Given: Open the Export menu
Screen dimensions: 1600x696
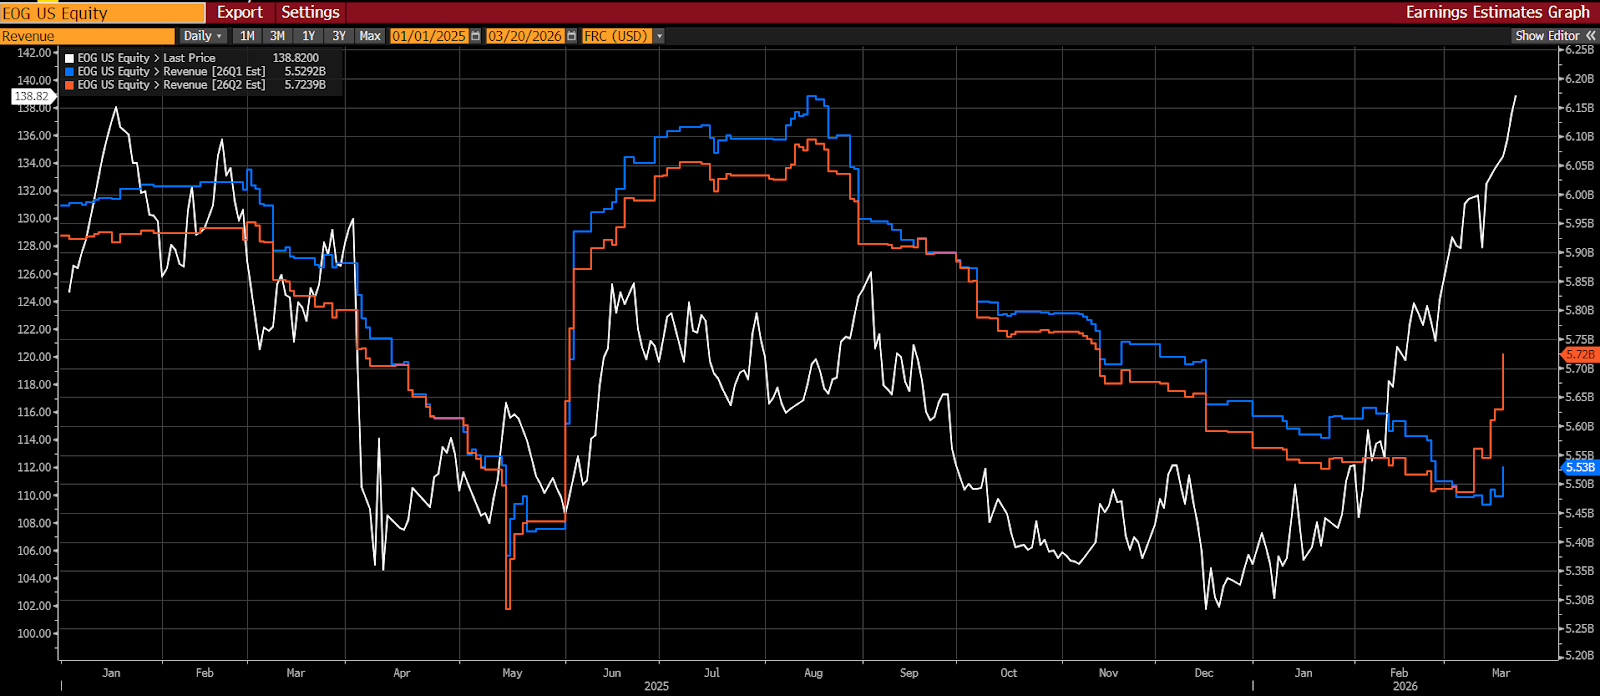Looking at the screenshot, I should click(x=240, y=12).
